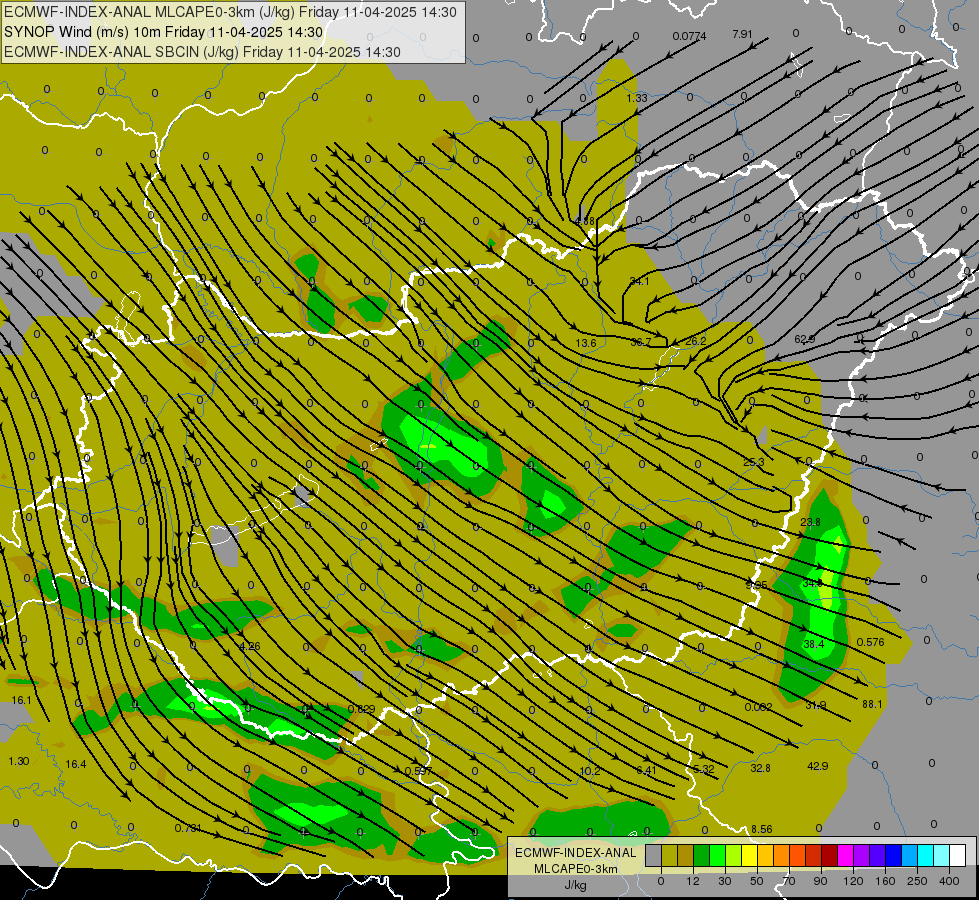Click the map value 1.33
The height and width of the screenshot is (900, 979).
coord(637,98)
